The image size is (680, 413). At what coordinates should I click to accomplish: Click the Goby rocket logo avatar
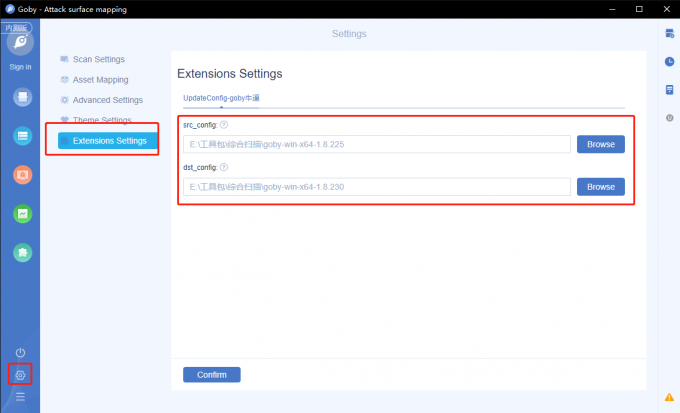coord(20,43)
